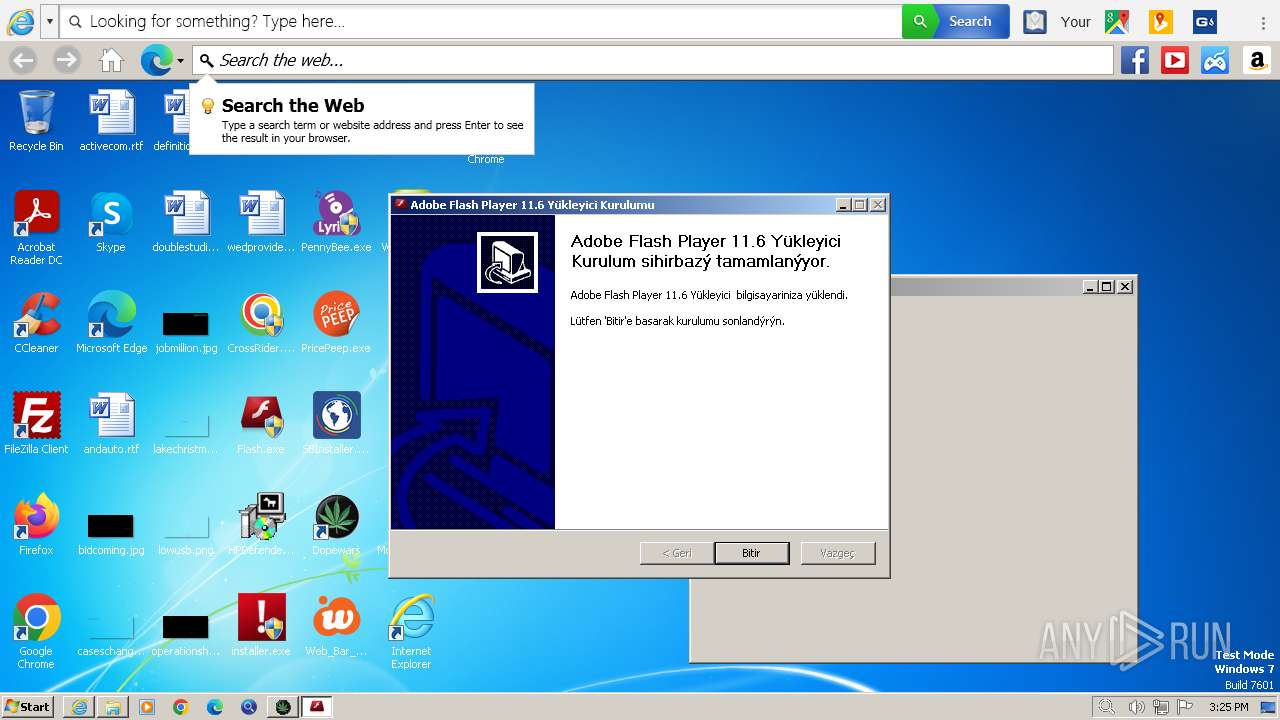Click the media player taskbar icon
This screenshot has height=720, width=1280.
point(147,707)
